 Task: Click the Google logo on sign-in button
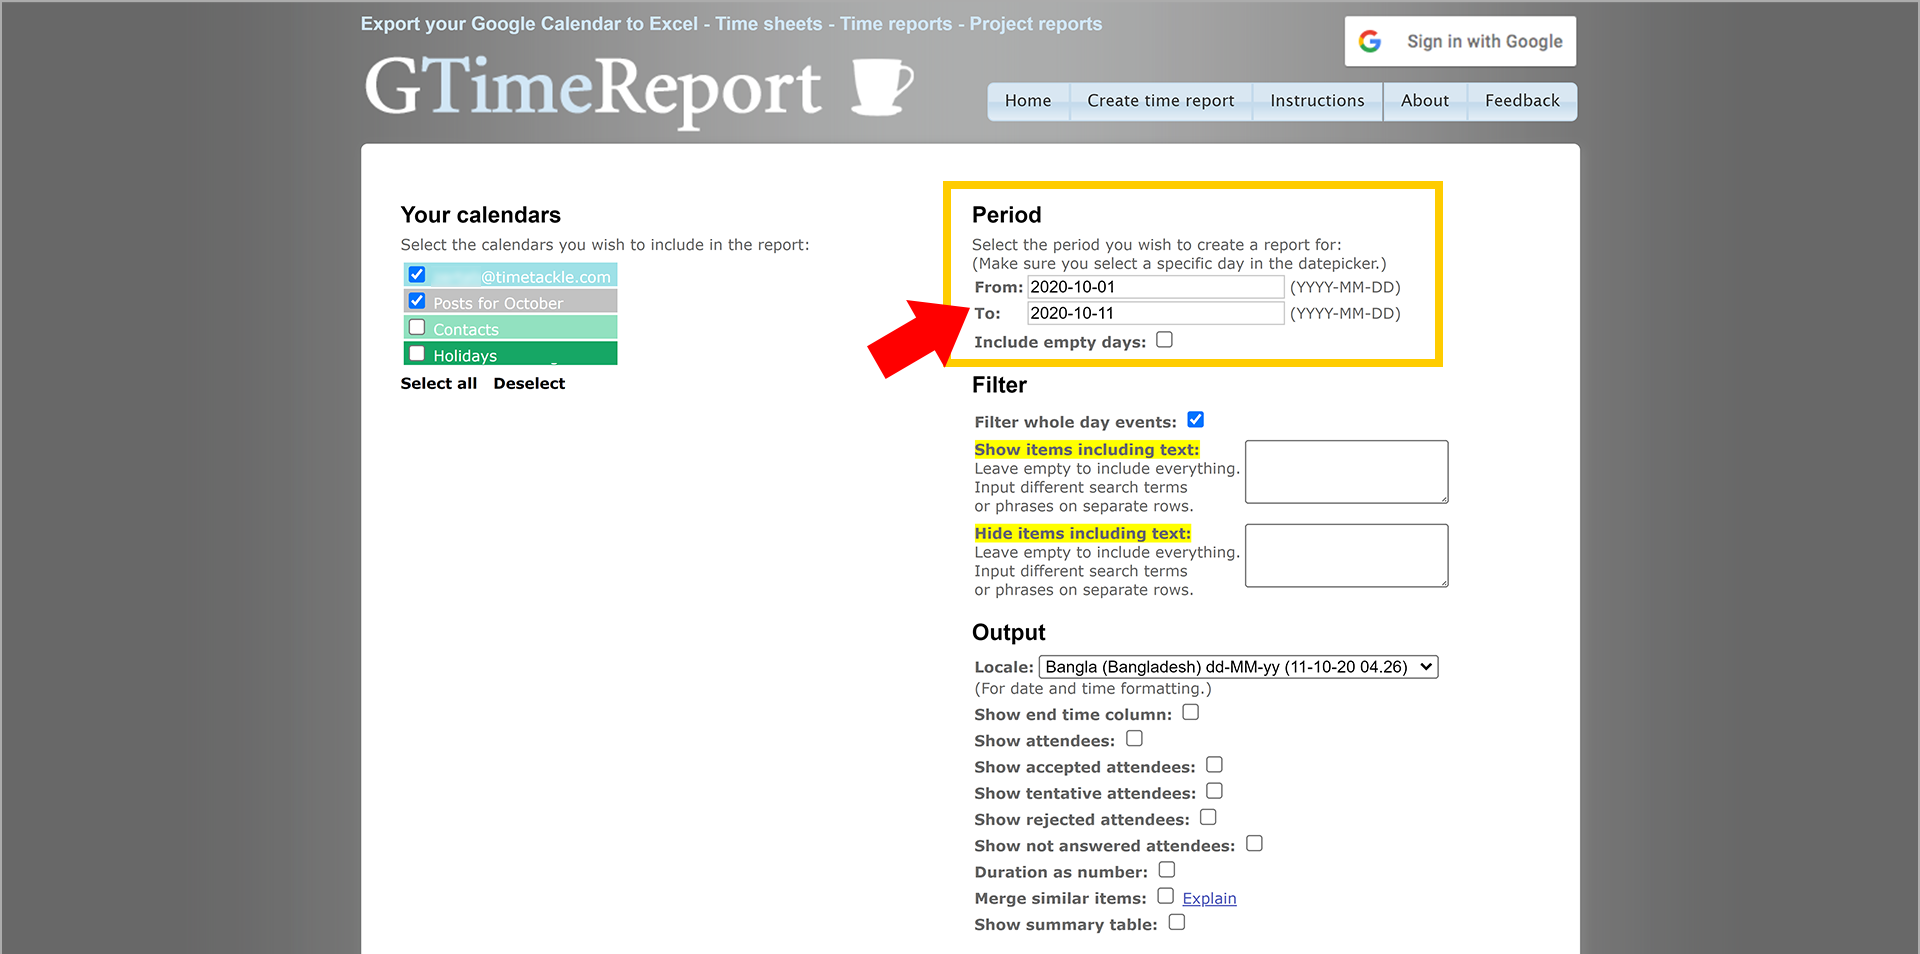pos(1370,41)
